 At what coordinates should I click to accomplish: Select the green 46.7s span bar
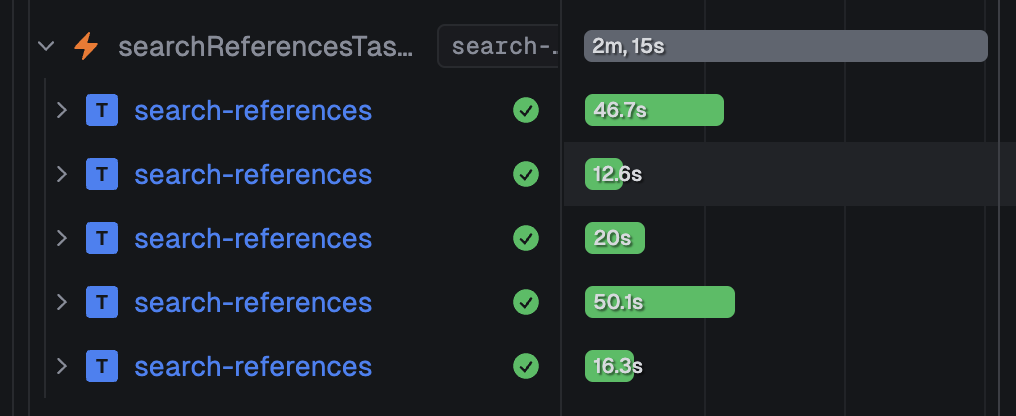click(654, 110)
